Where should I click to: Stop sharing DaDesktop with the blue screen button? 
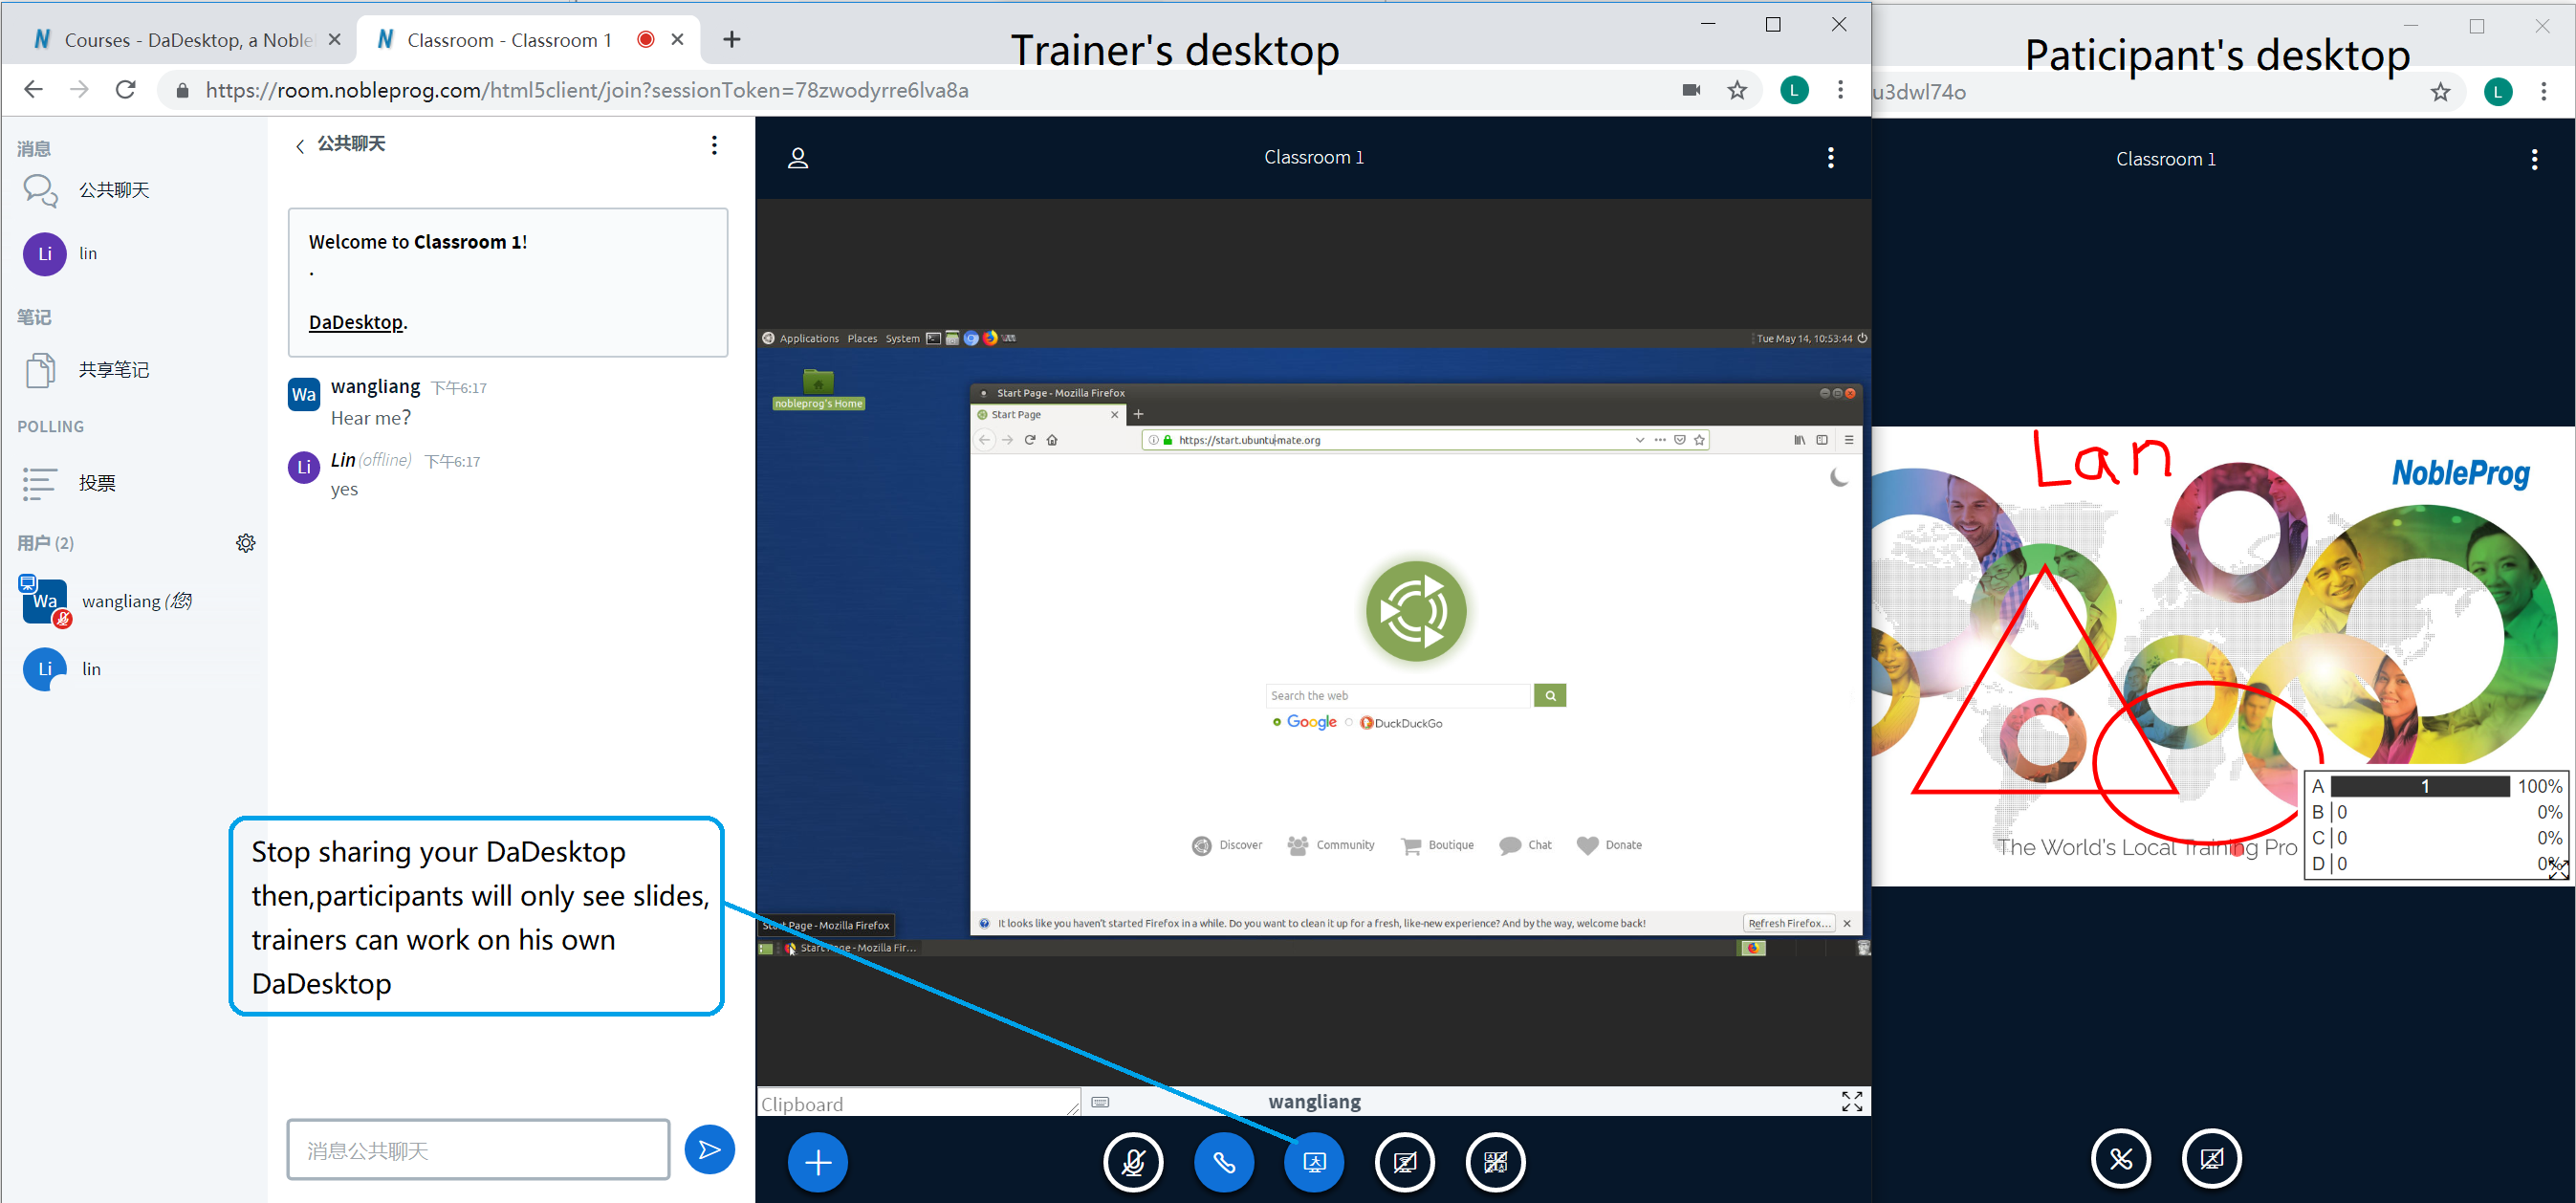point(1314,1162)
